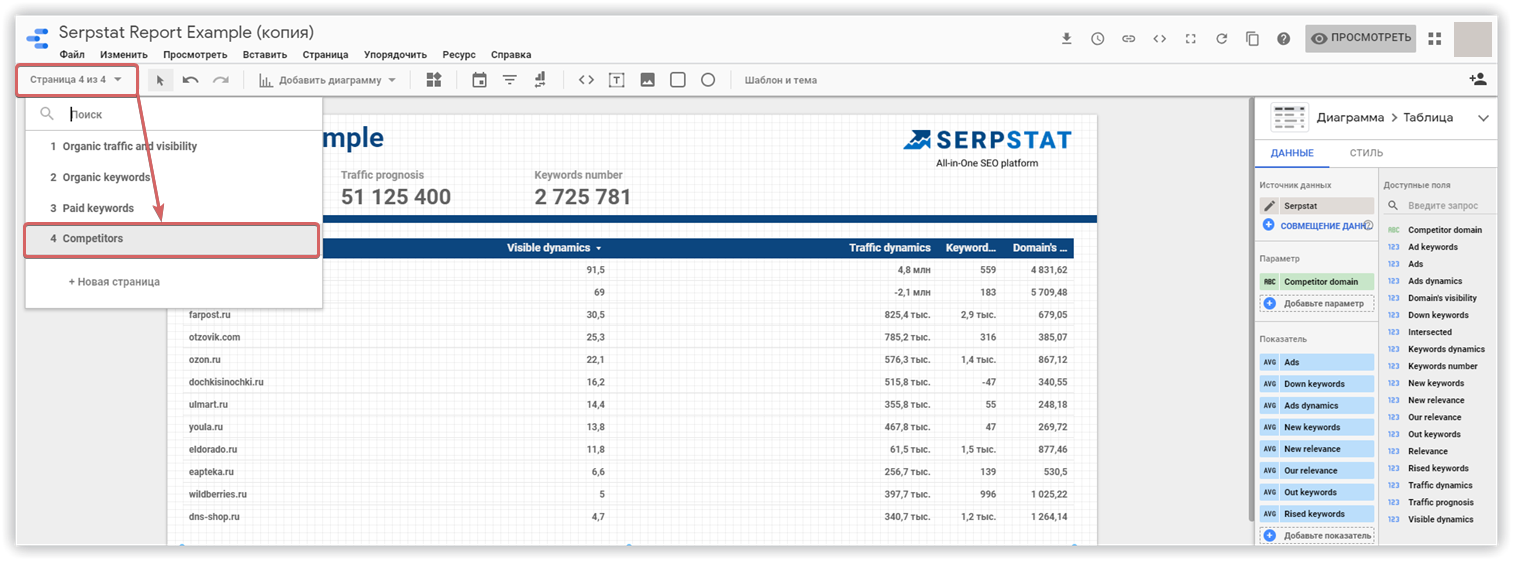
Task: Click the 'Traffic dynamics' column header
Action: (889, 248)
